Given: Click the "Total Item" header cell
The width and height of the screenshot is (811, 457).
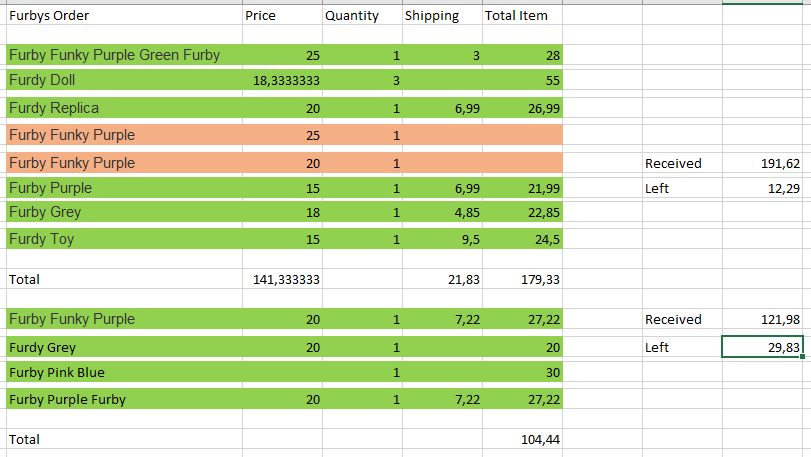Looking at the screenshot, I should click(x=516, y=16).
